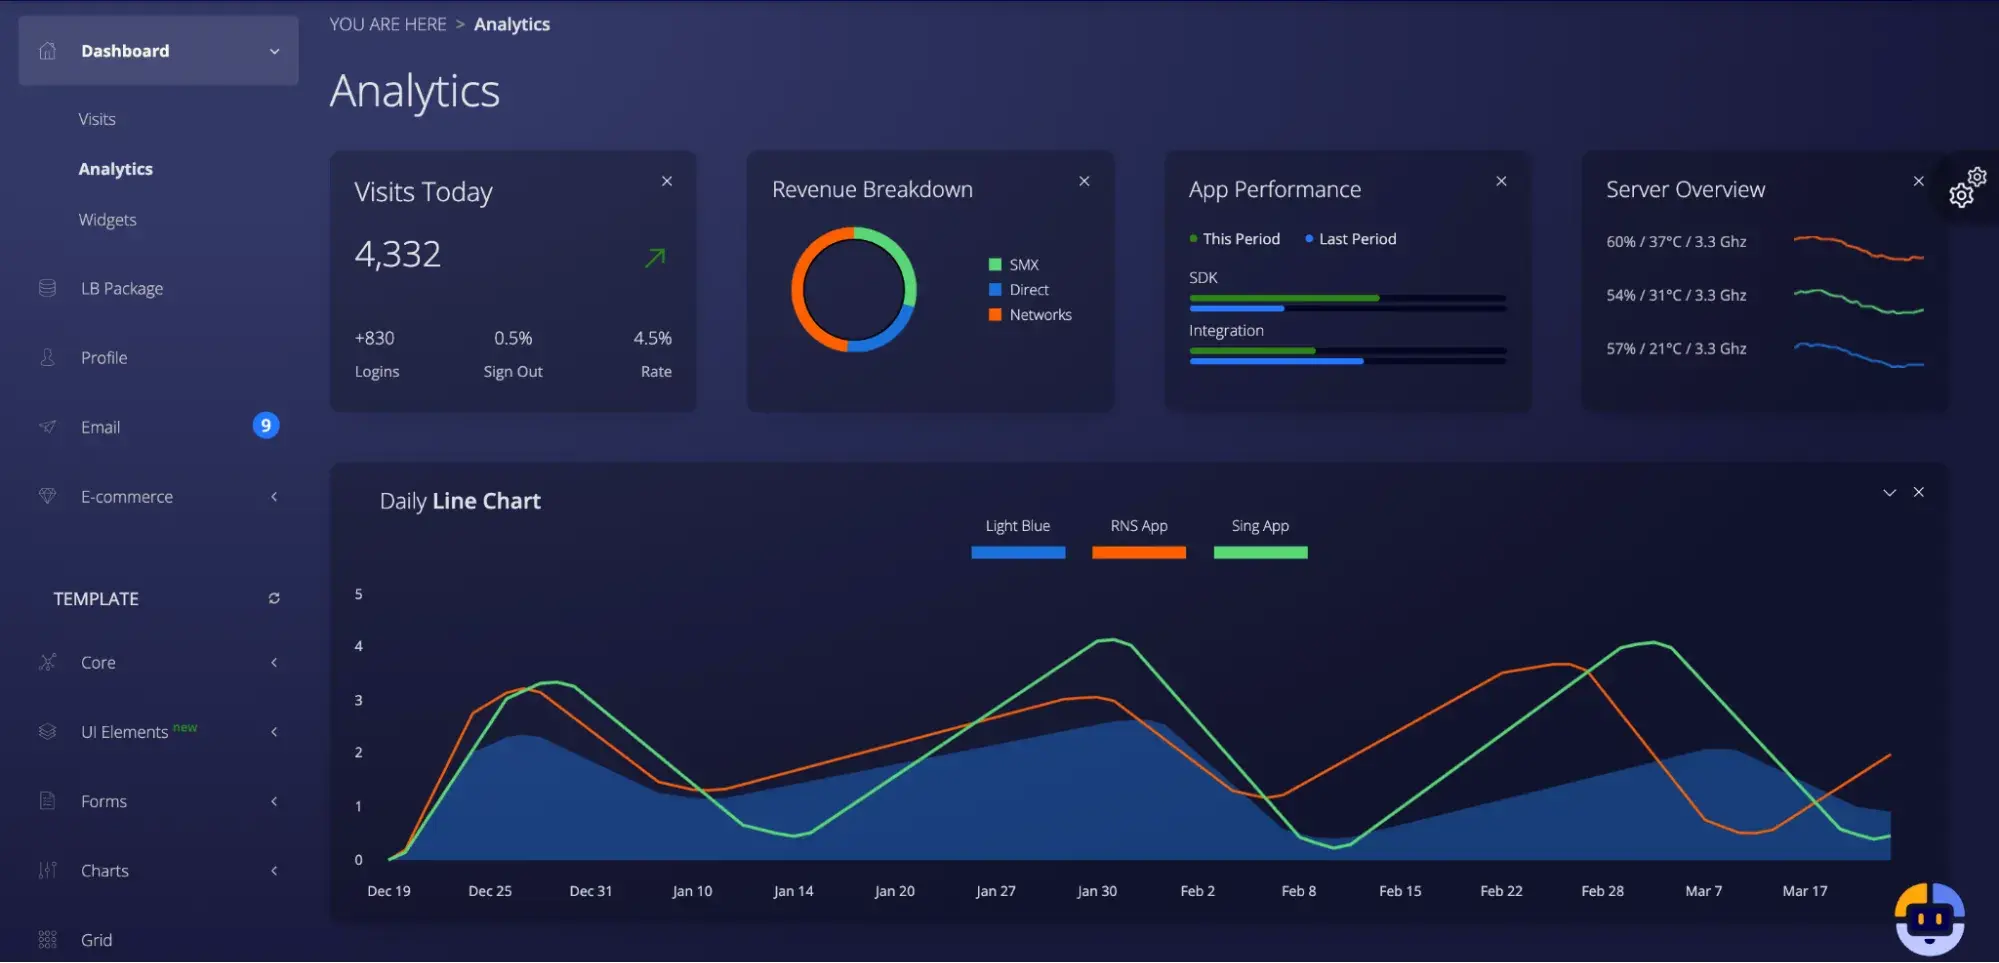This screenshot has width=1999, height=963.
Task: Collapse the Daily Line Chart panel
Action: click(x=1889, y=492)
